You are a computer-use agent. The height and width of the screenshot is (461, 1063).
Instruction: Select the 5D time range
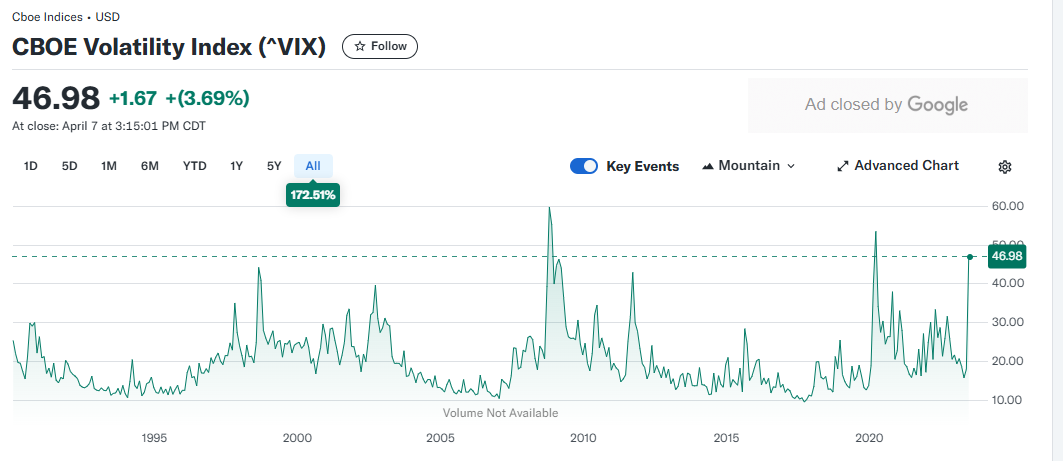click(69, 166)
